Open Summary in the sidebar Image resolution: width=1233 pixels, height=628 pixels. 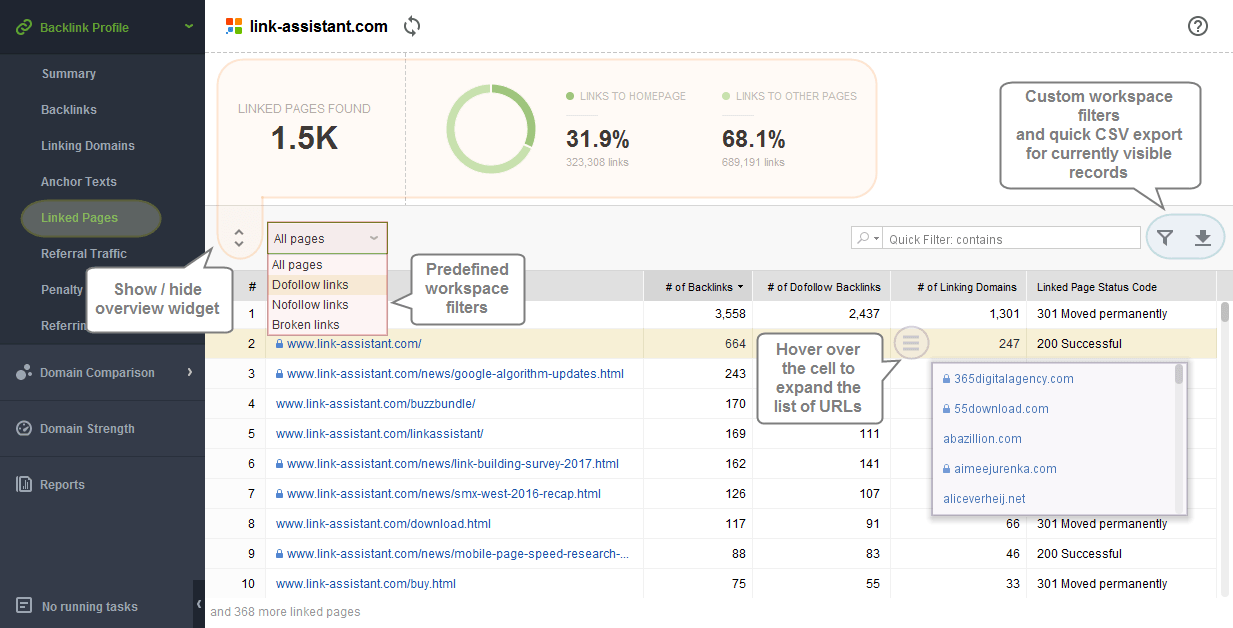69,74
